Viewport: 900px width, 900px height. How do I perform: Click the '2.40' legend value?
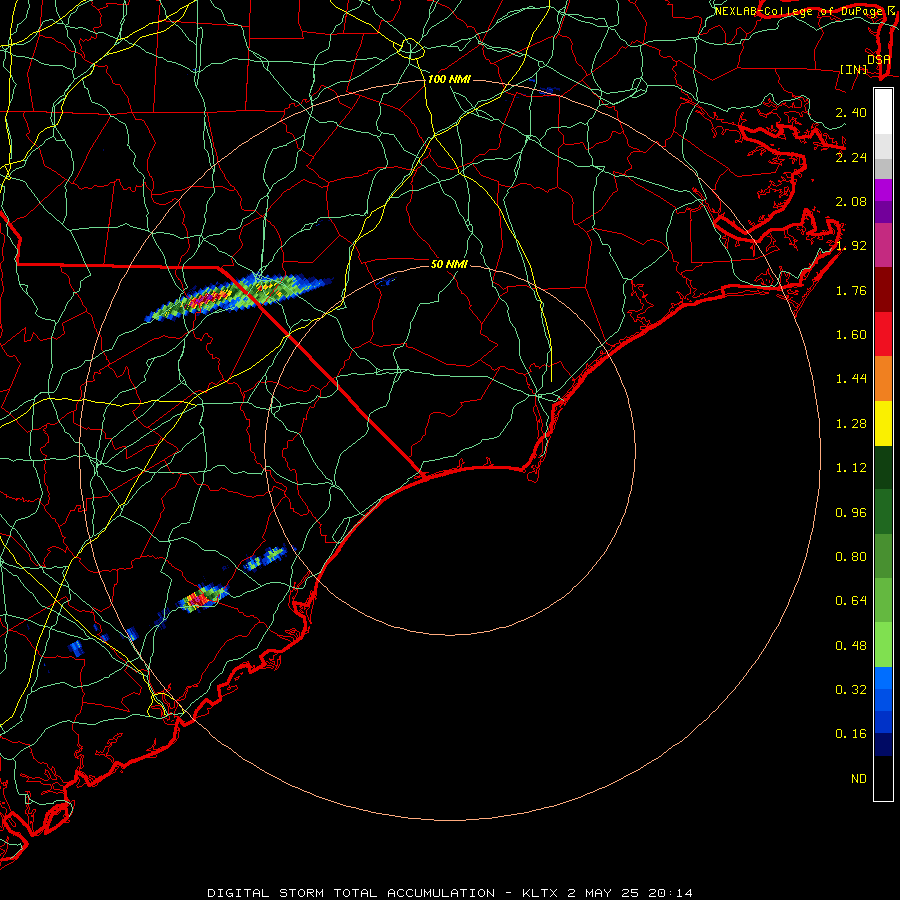851,112
